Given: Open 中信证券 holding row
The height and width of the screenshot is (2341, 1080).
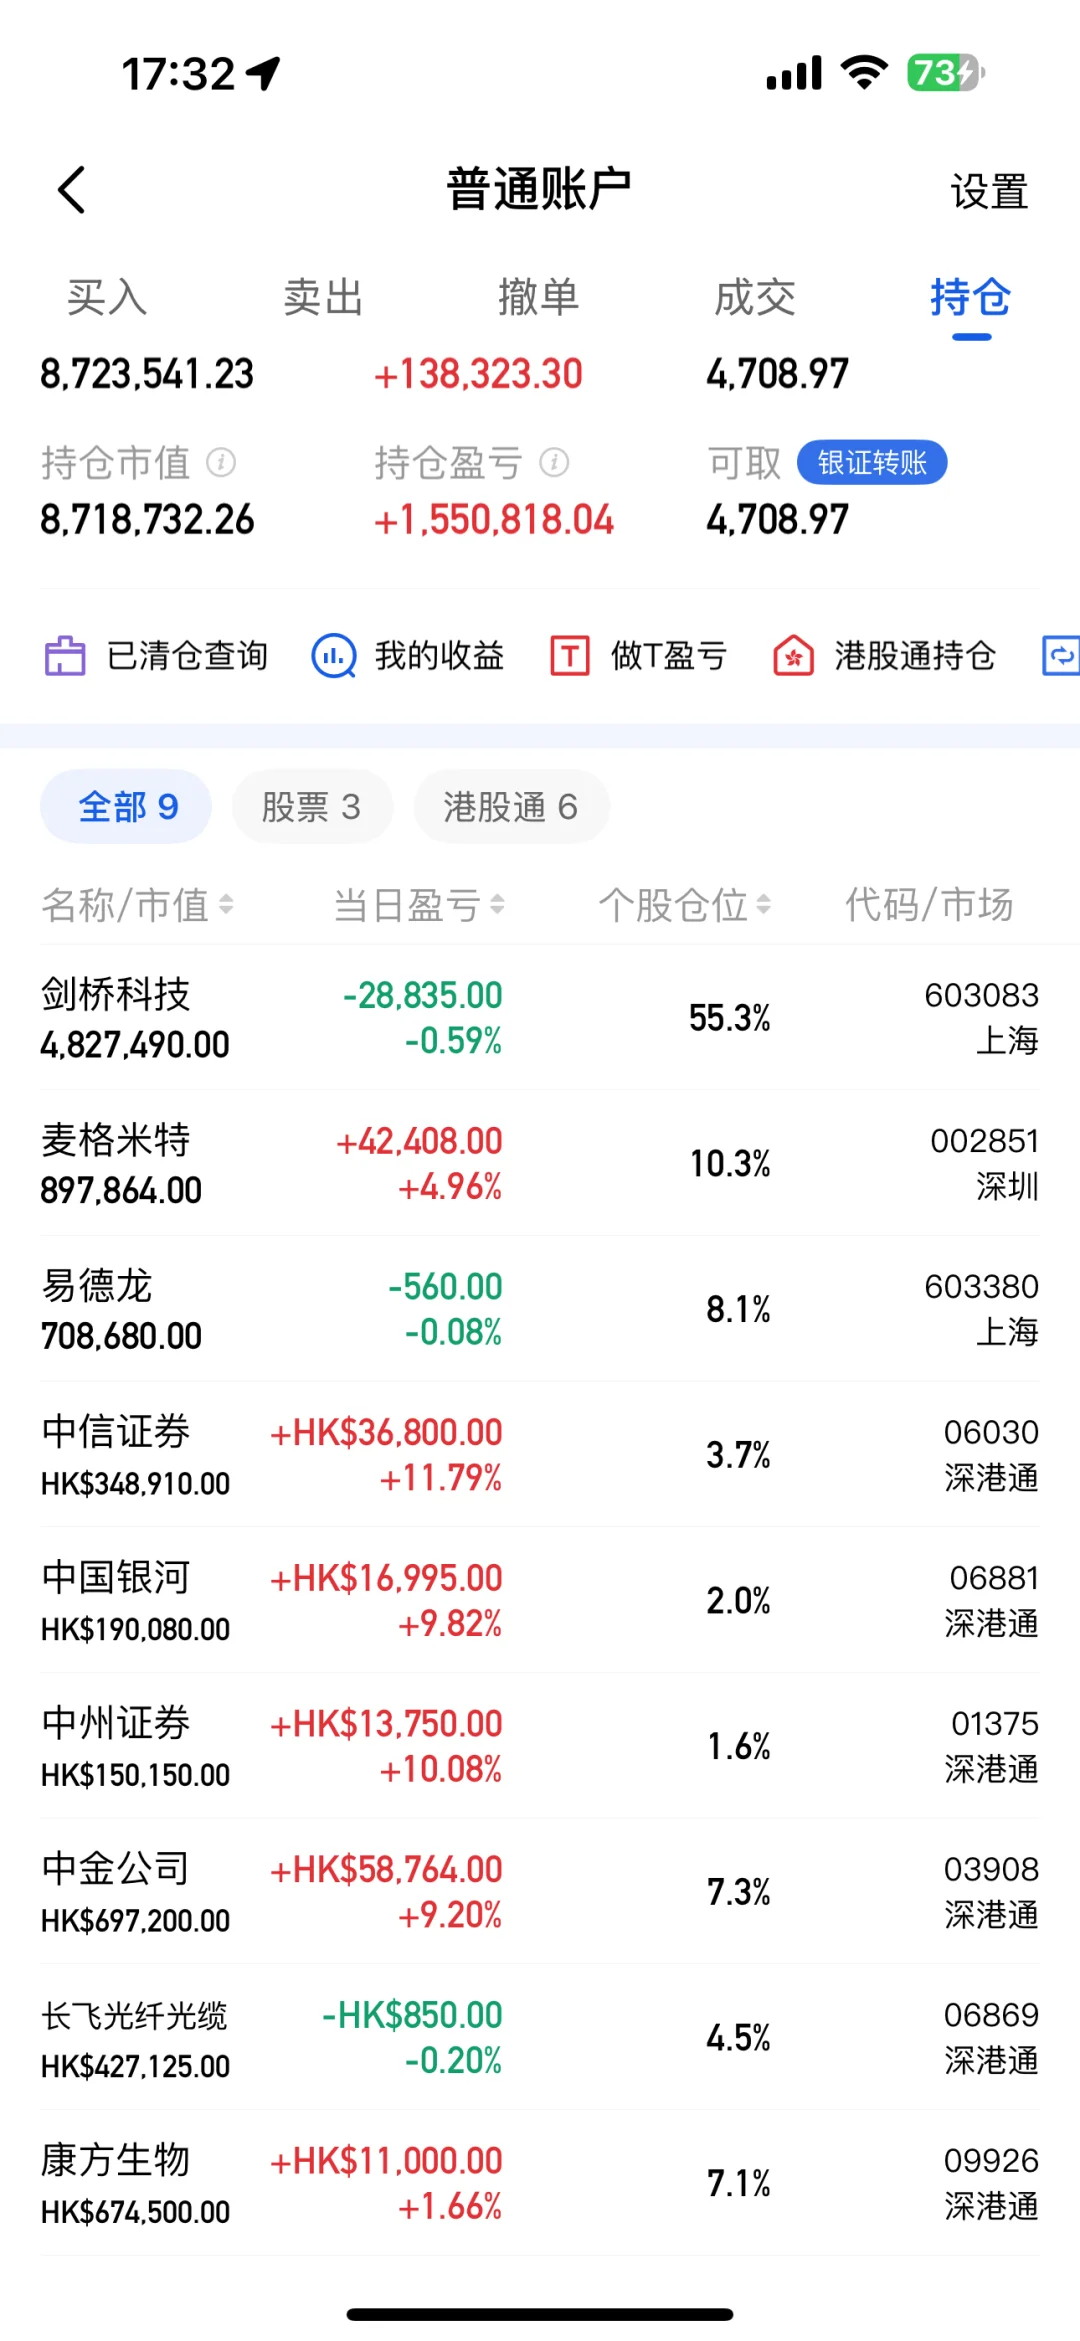Looking at the screenshot, I should click(x=540, y=1455).
